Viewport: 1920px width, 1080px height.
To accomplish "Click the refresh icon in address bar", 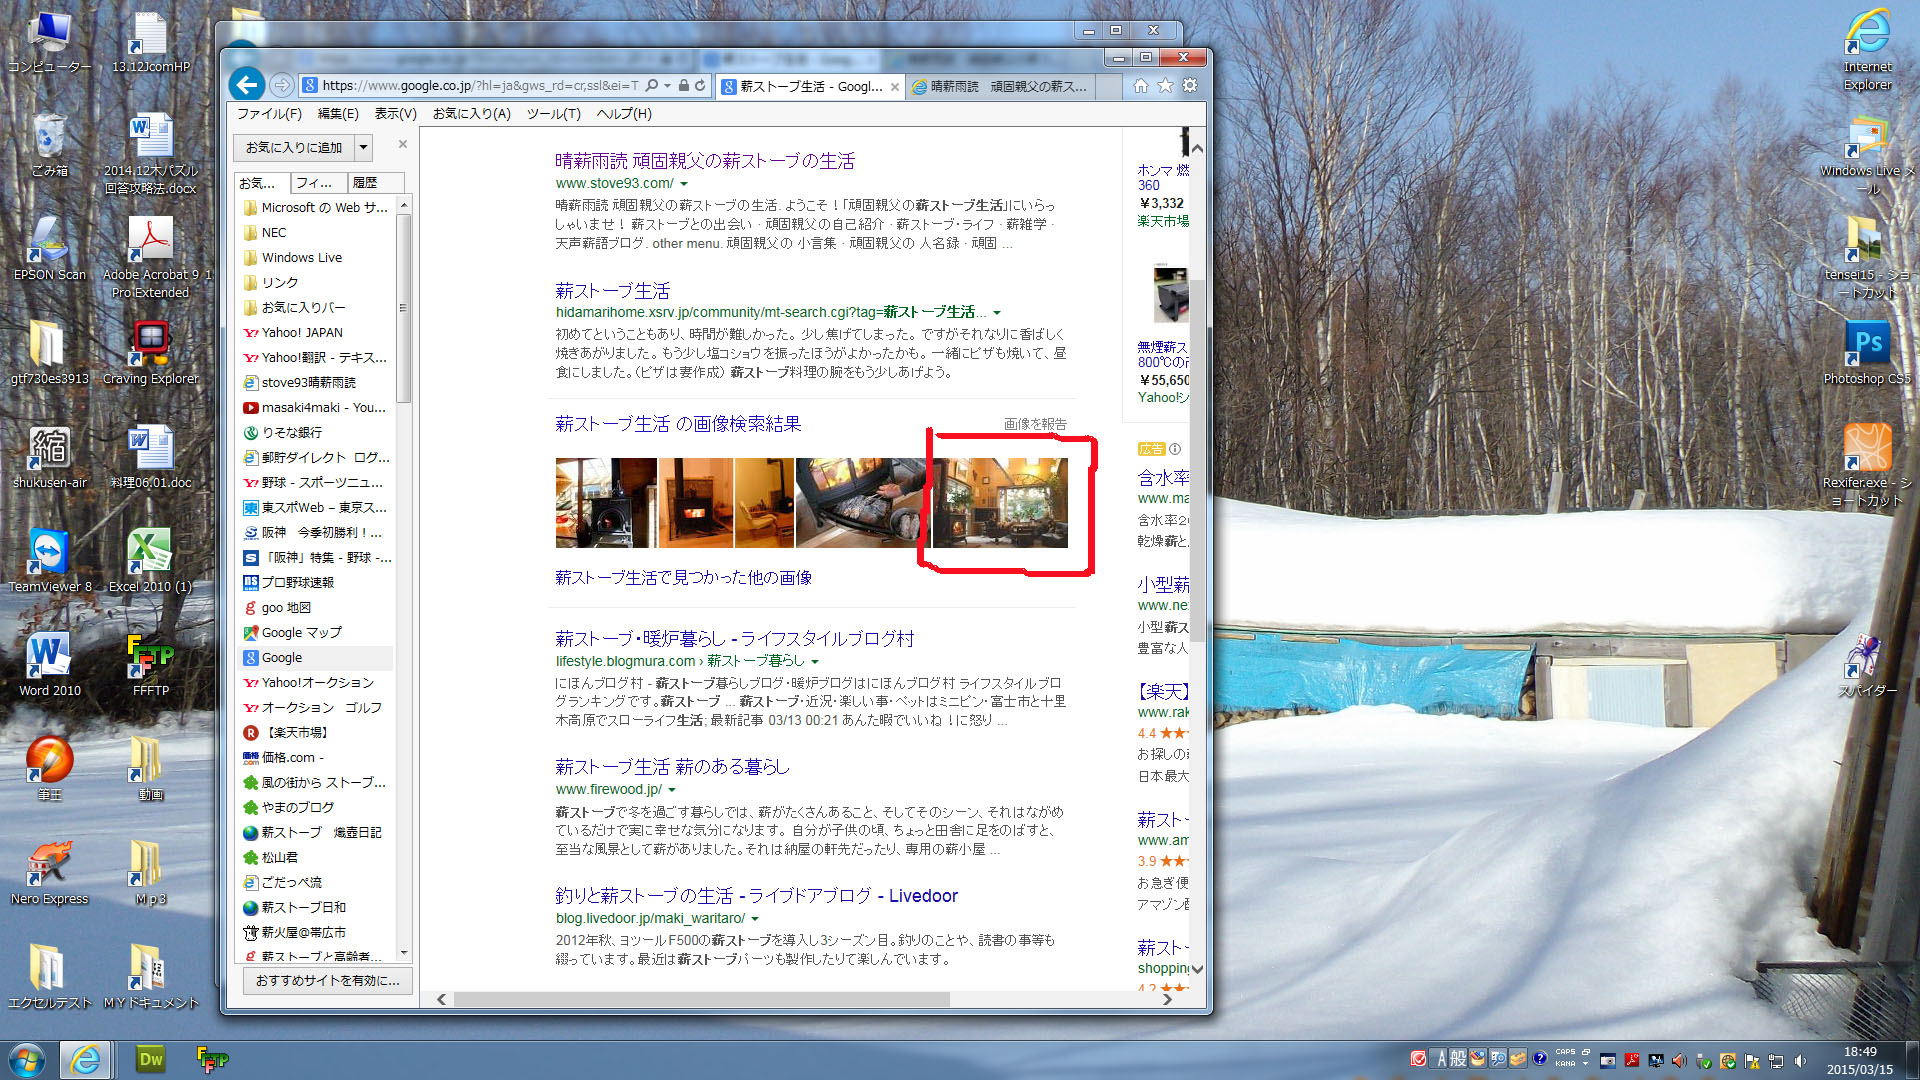I will click(700, 86).
